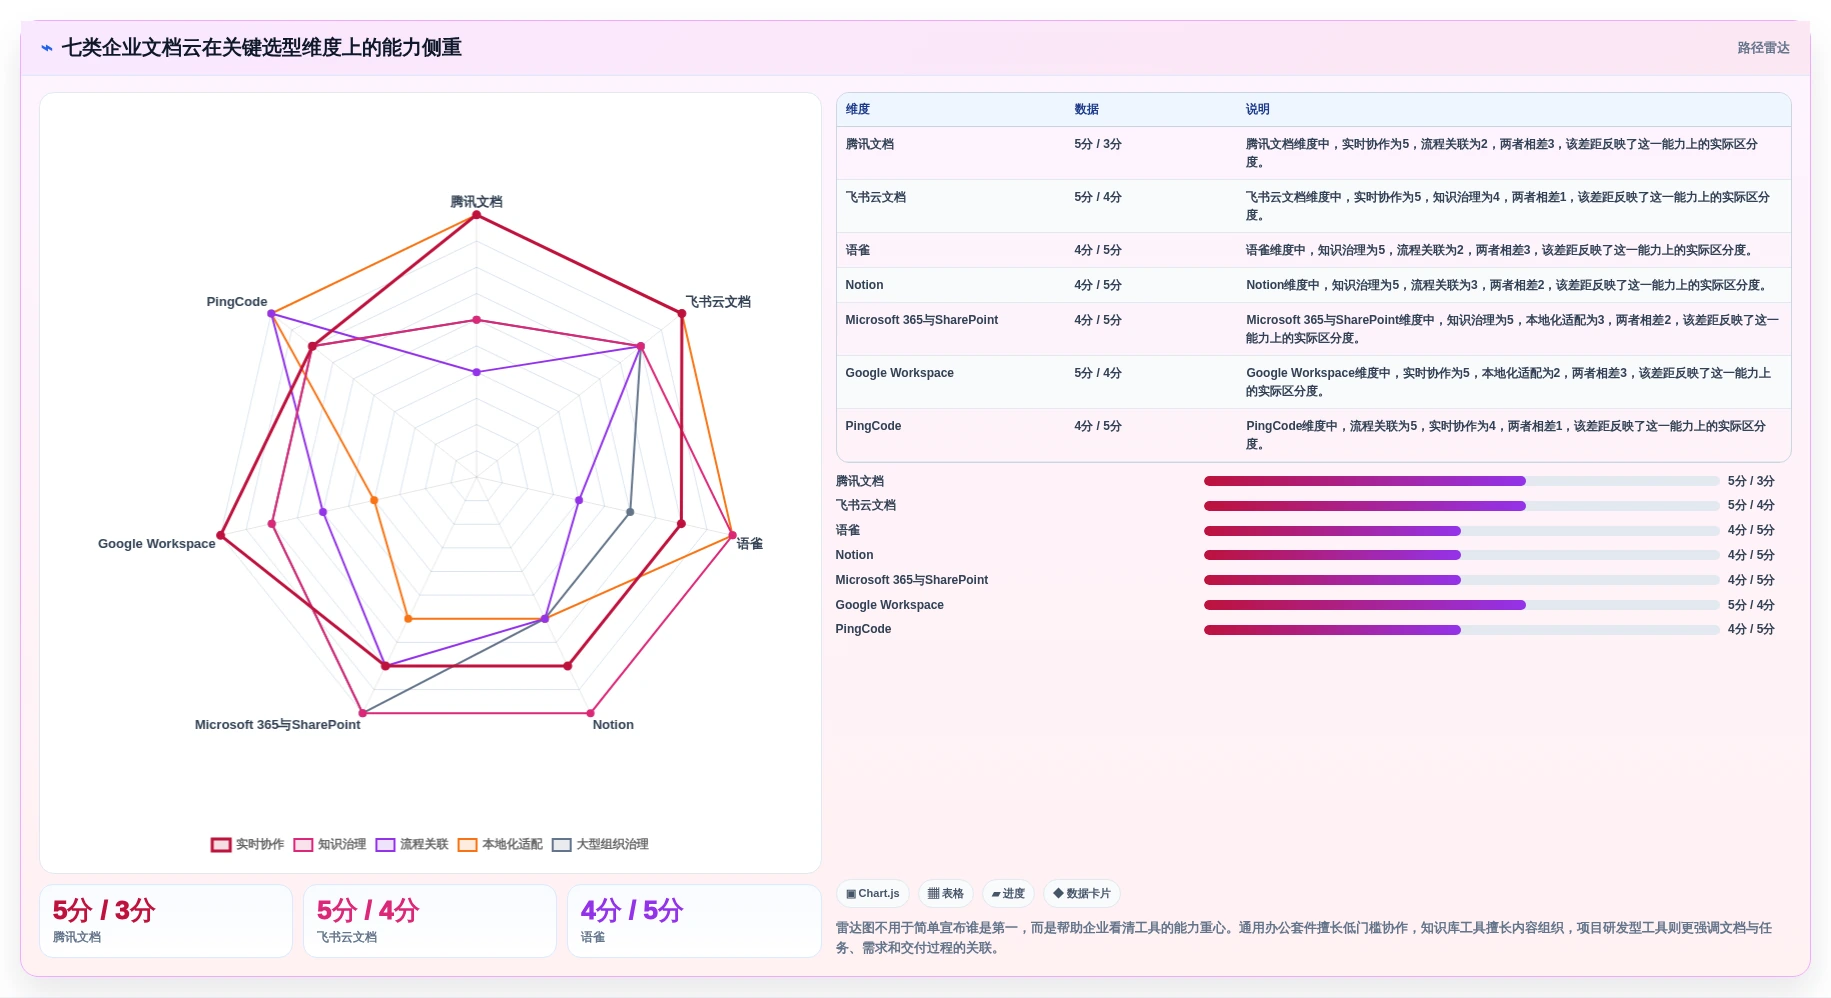Click the 飞书云文档 progress bar
The width and height of the screenshot is (1831, 998).
point(1461,506)
